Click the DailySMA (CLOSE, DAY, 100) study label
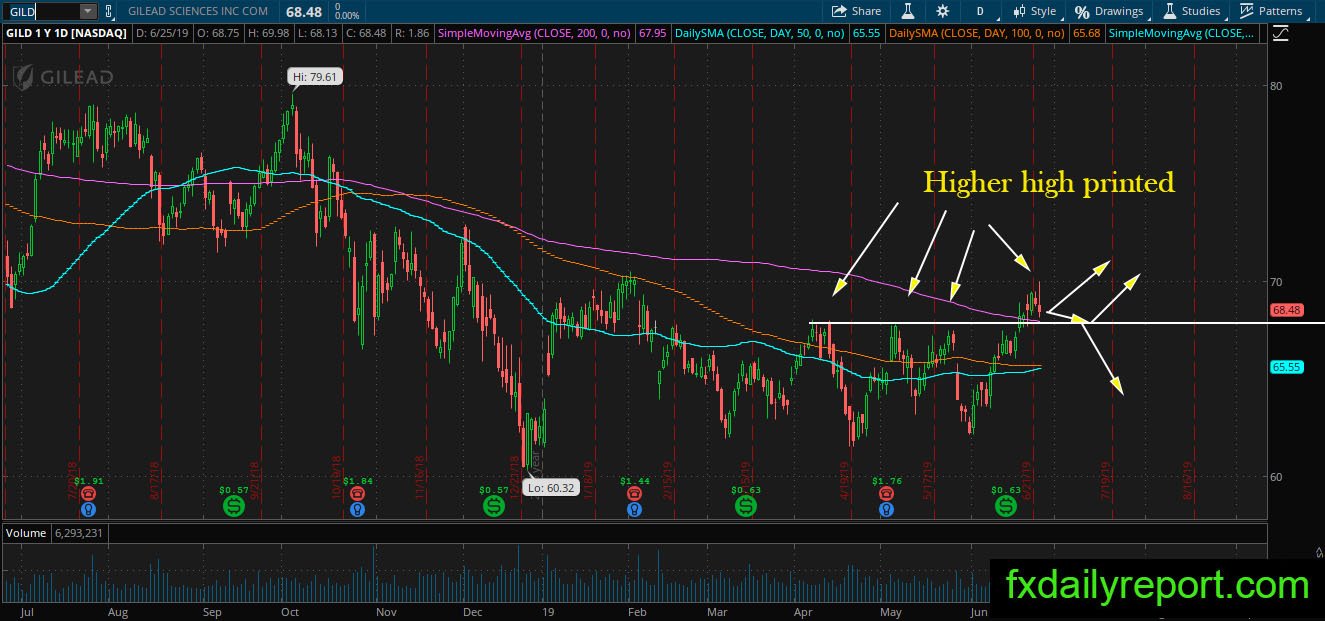The image size is (1325, 621). pyautogui.click(x=977, y=33)
